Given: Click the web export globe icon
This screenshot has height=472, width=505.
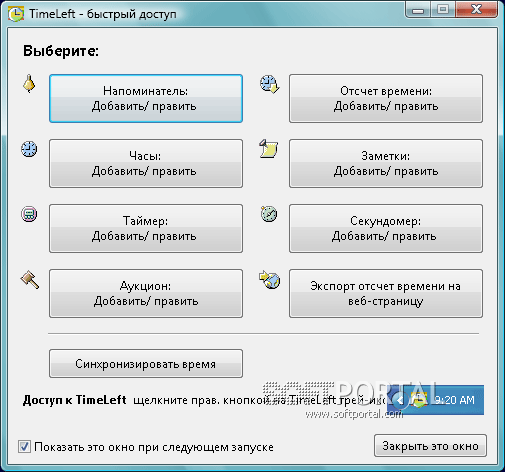Looking at the screenshot, I should tap(269, 279).
